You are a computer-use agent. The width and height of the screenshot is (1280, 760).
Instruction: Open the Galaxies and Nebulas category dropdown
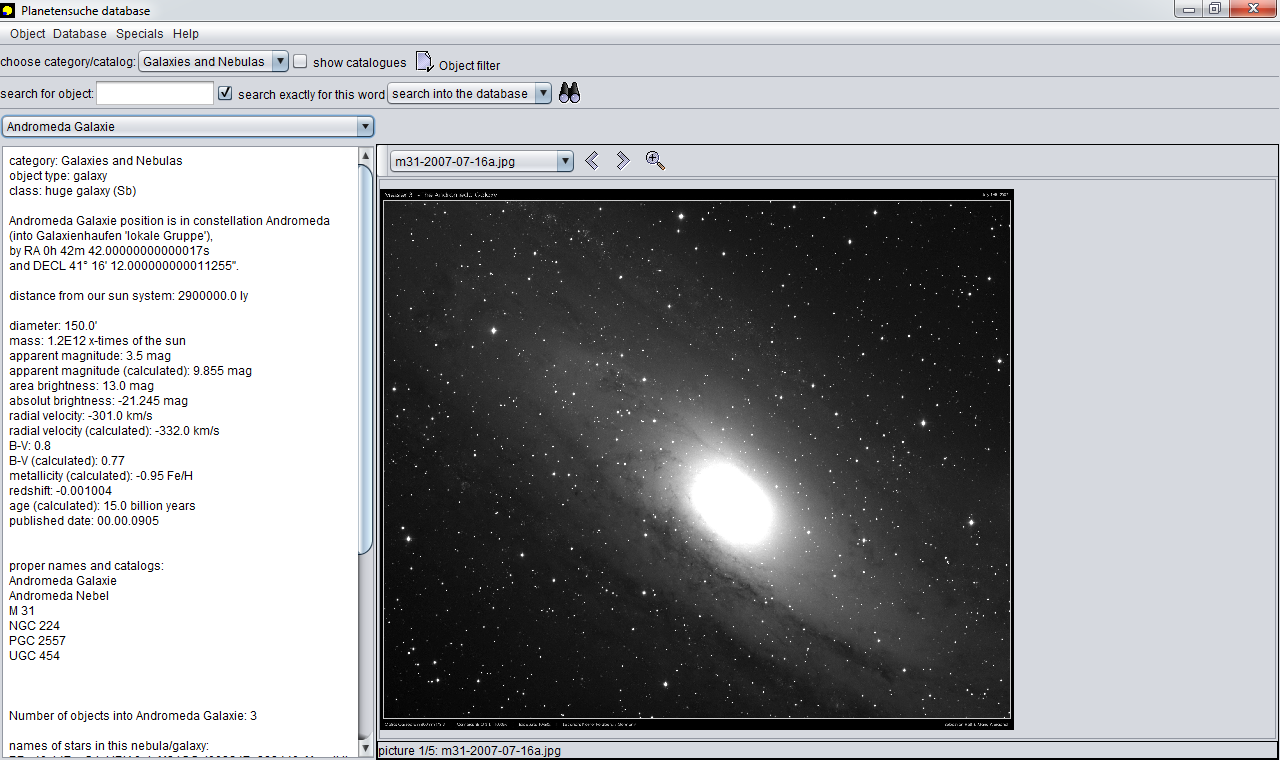[213, 61]
